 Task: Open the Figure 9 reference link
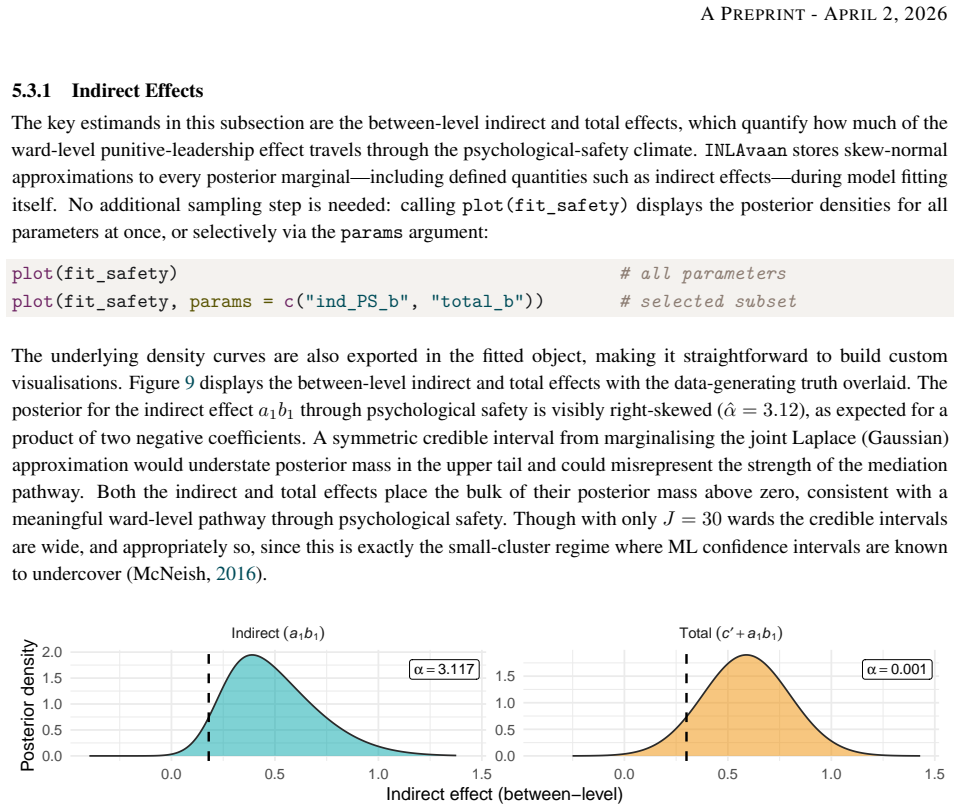(x=190, y=383)
